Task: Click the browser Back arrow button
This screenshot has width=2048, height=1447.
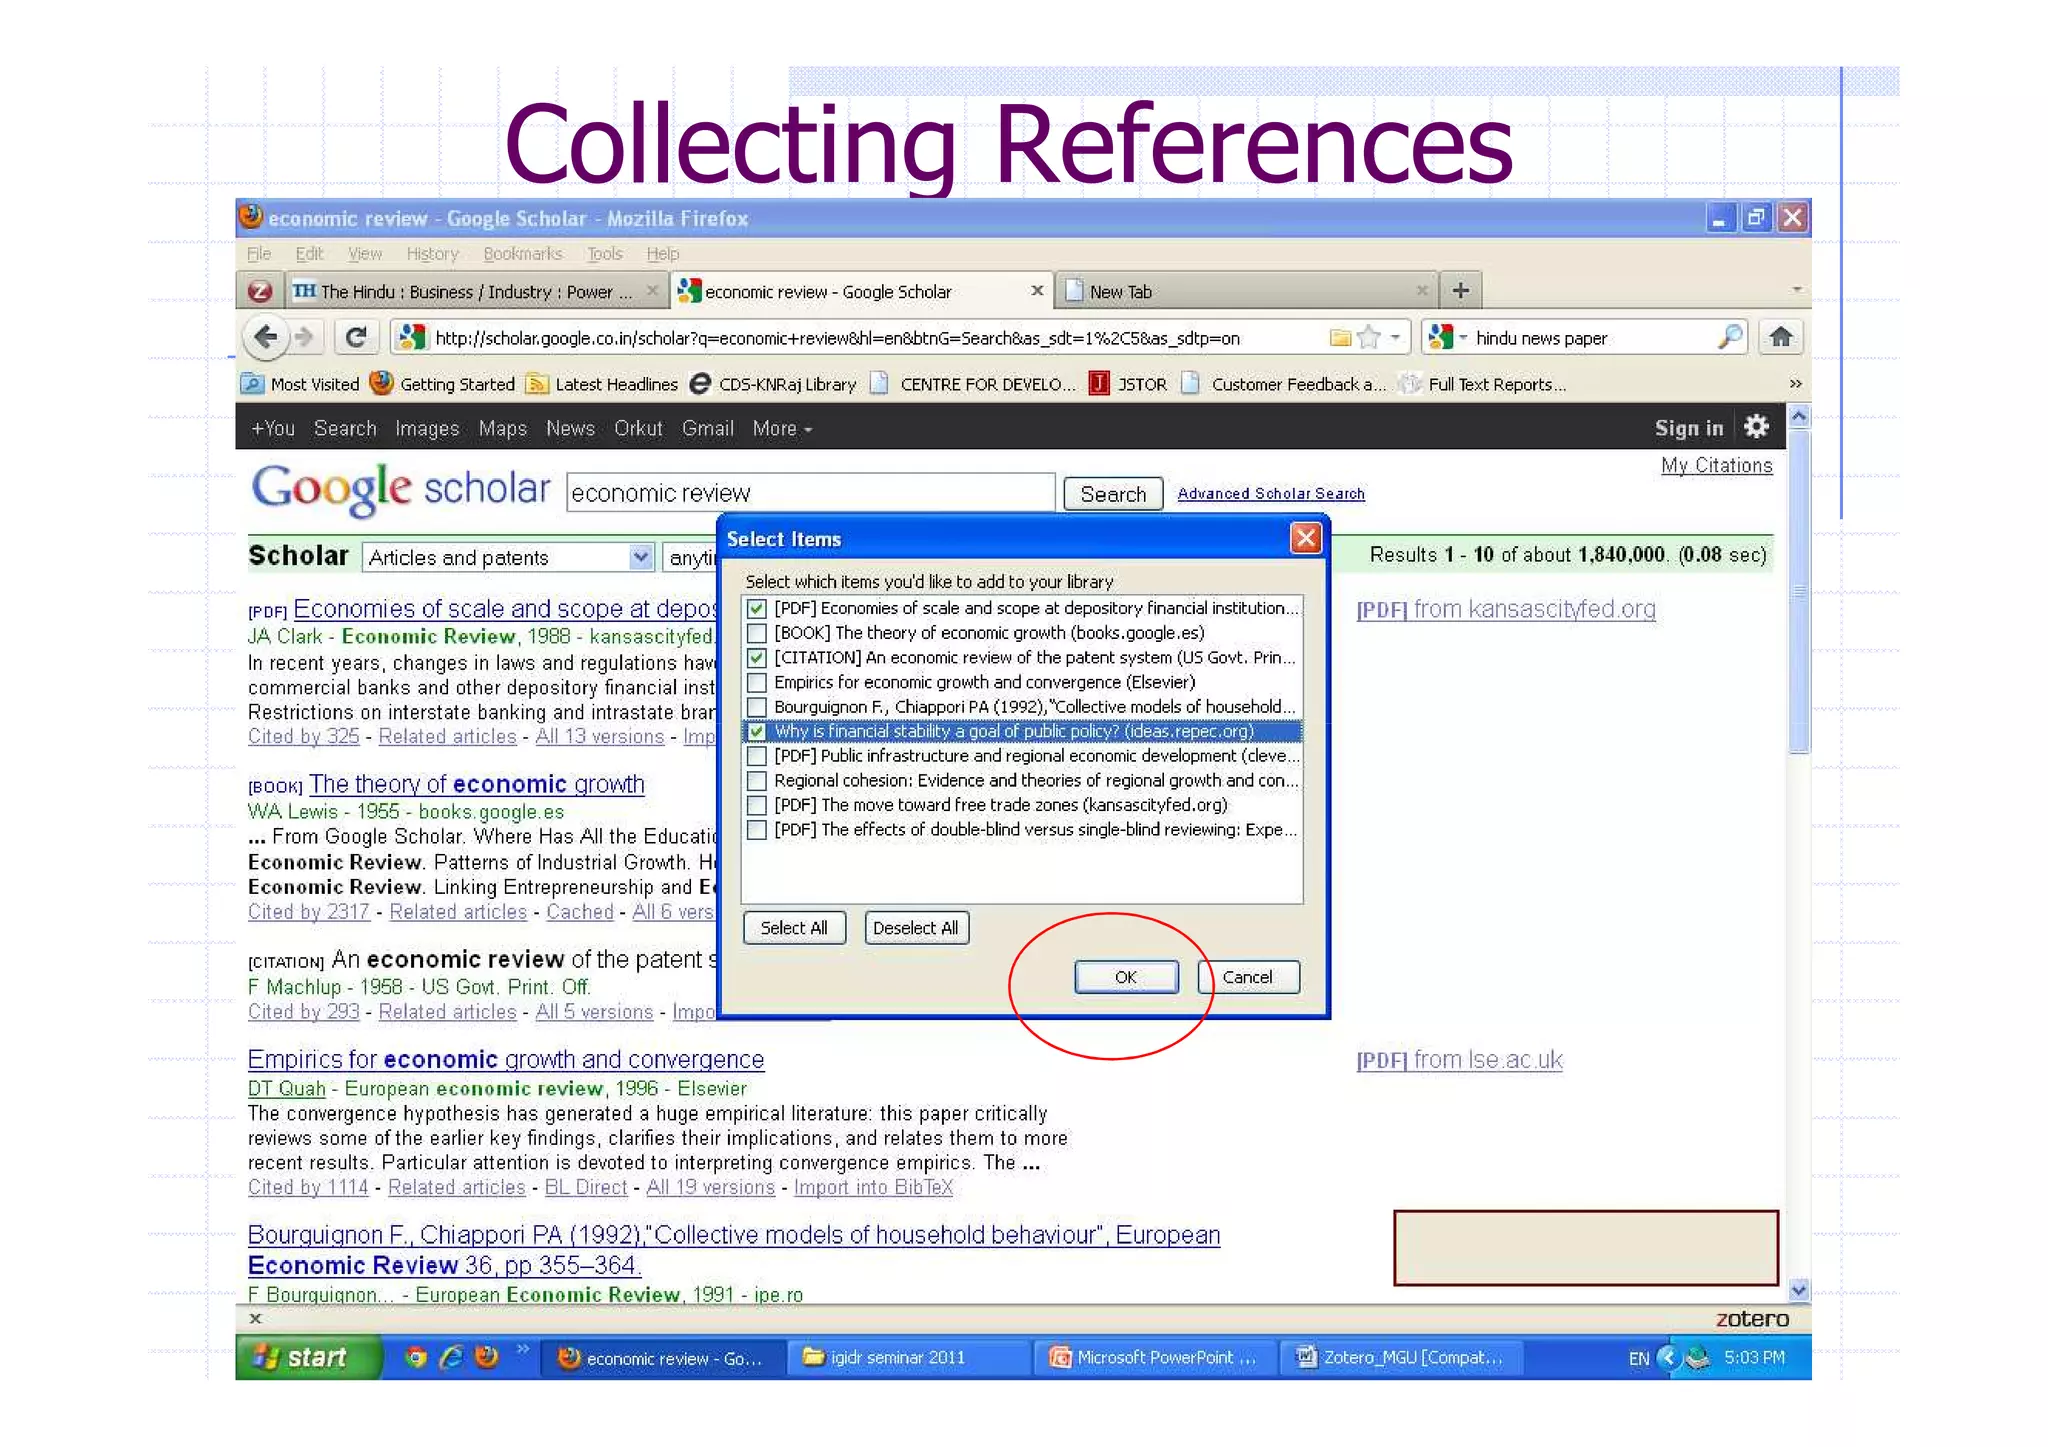Action: [x=266, y=337]
